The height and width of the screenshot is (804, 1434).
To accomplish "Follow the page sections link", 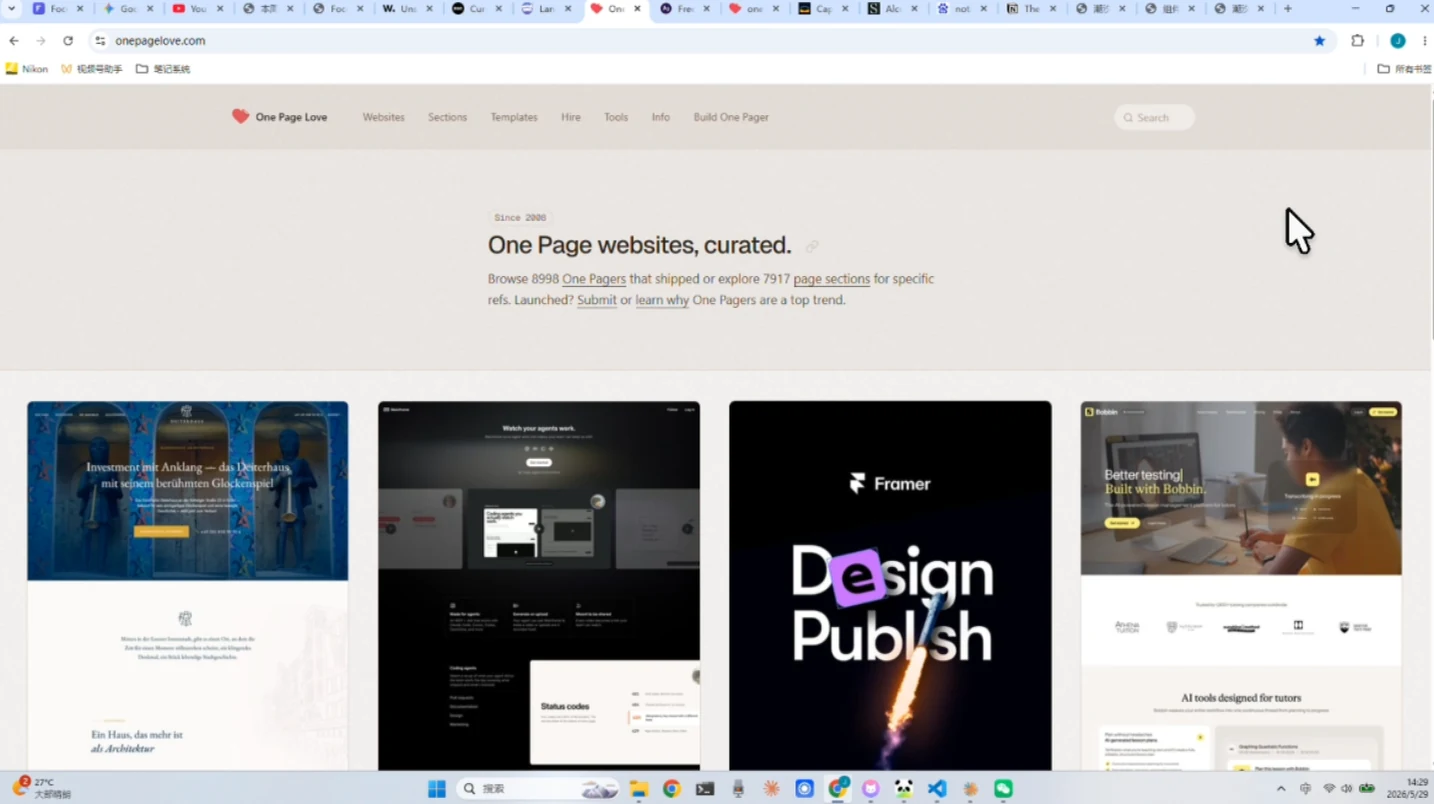I will pyautogui.click(x=832, y=279).
